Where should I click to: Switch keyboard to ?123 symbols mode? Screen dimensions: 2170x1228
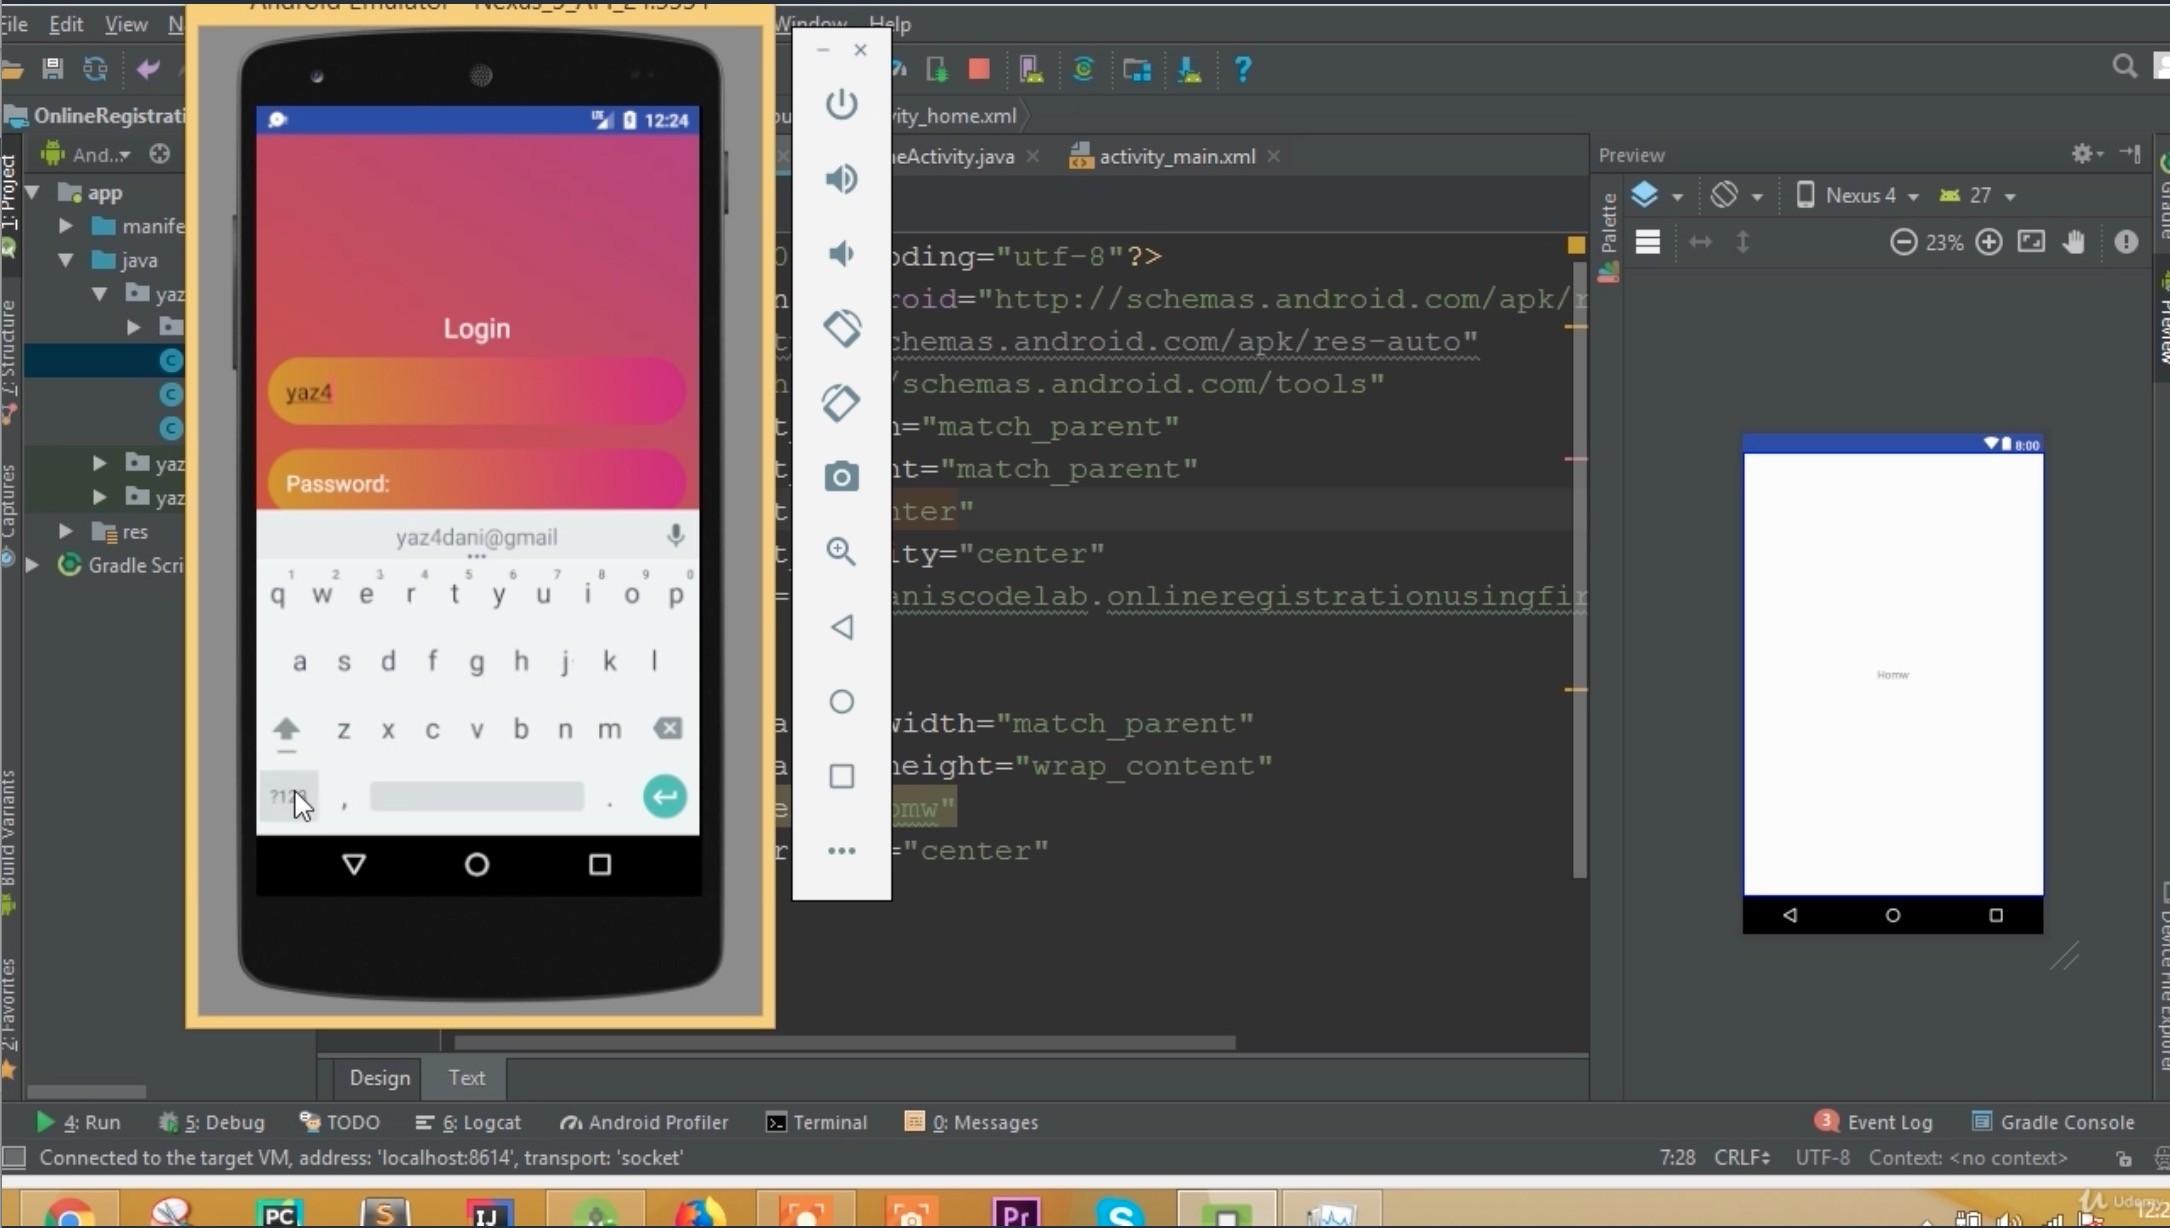point(288,797)
